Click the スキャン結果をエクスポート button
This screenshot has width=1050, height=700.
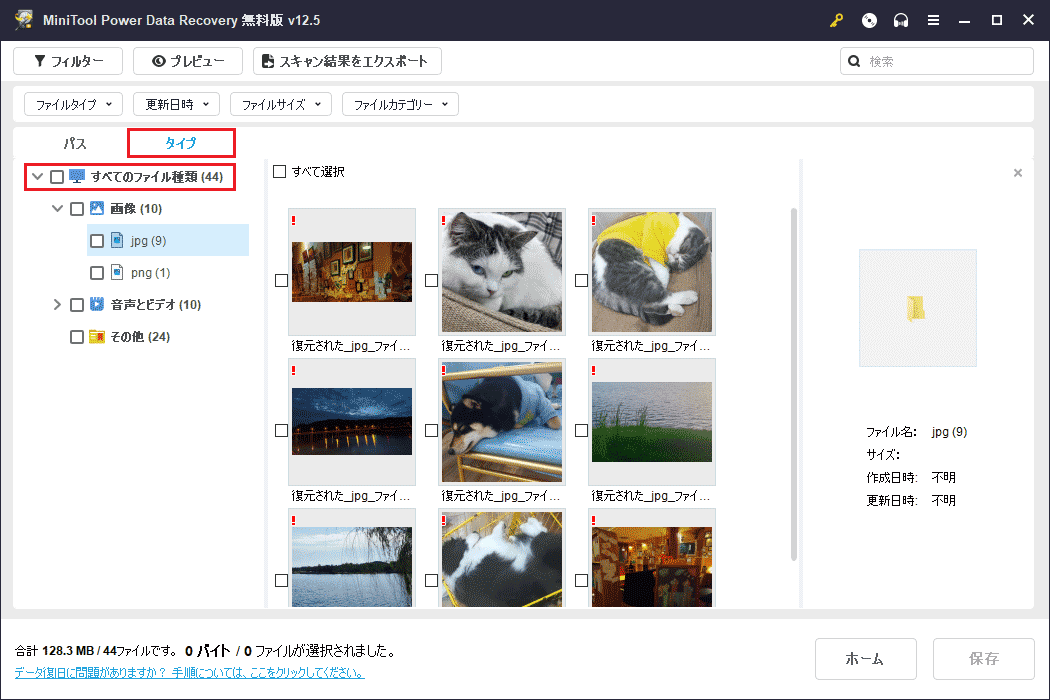tap(347, 61)
